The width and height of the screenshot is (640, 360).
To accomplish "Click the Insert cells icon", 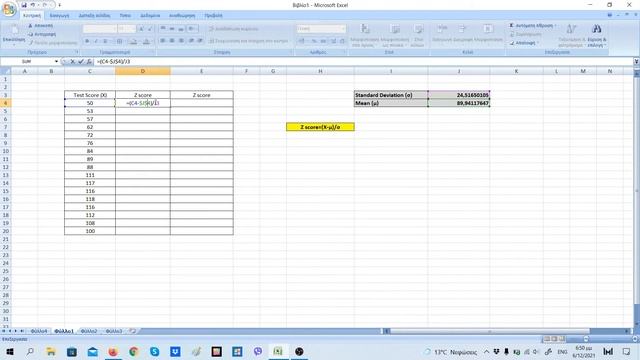I will [x=442, y=29].
